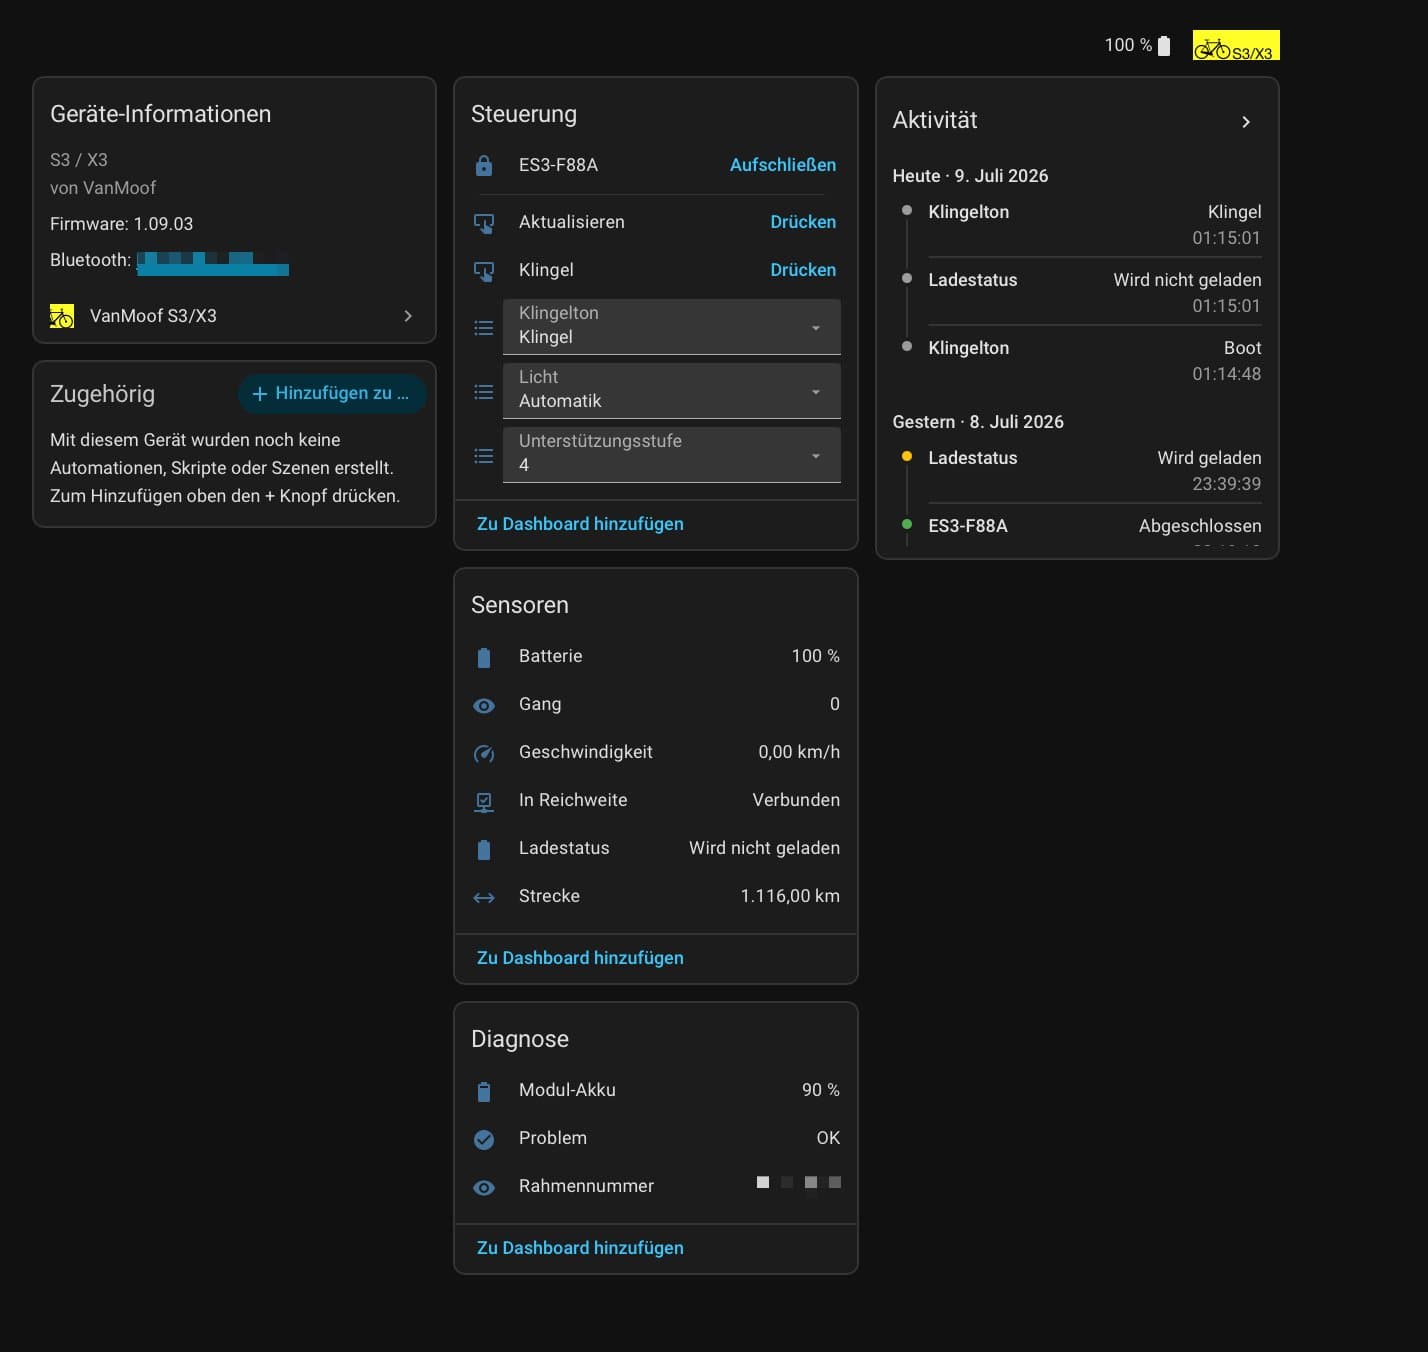Click the eye icon beside Gang

tap(484, 705)
